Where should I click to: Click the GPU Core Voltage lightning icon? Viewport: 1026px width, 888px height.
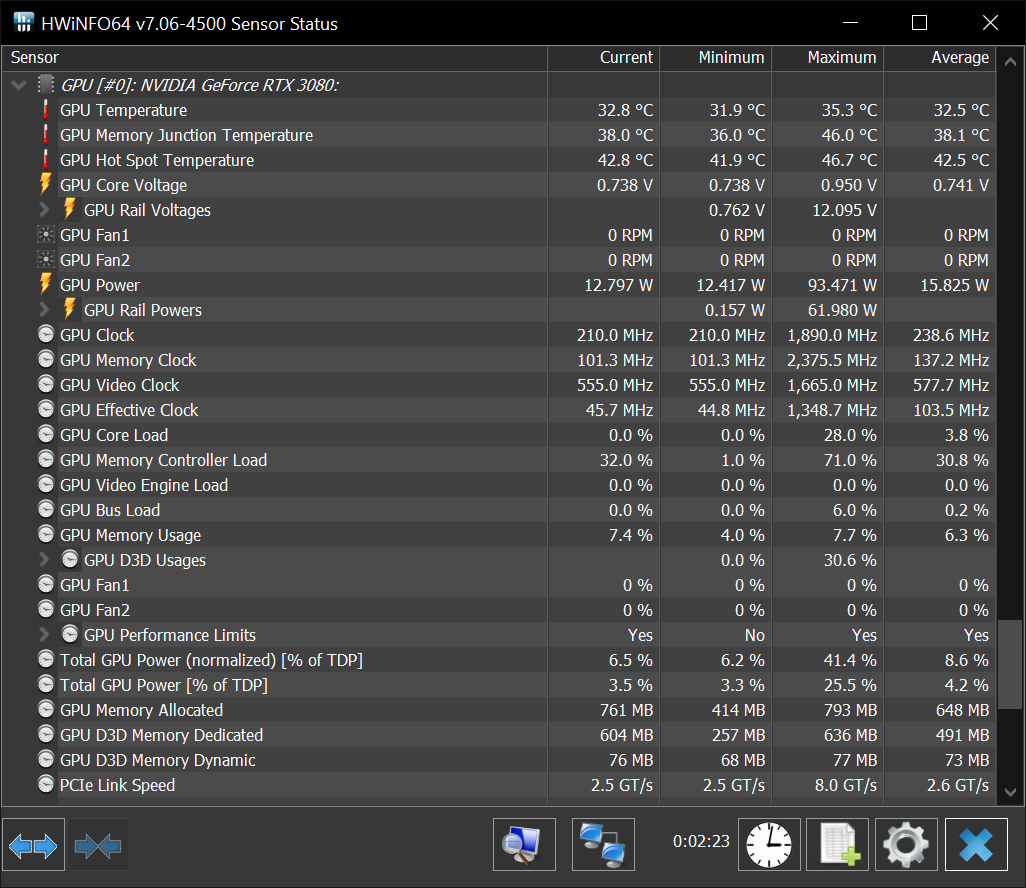click(45, 185)
